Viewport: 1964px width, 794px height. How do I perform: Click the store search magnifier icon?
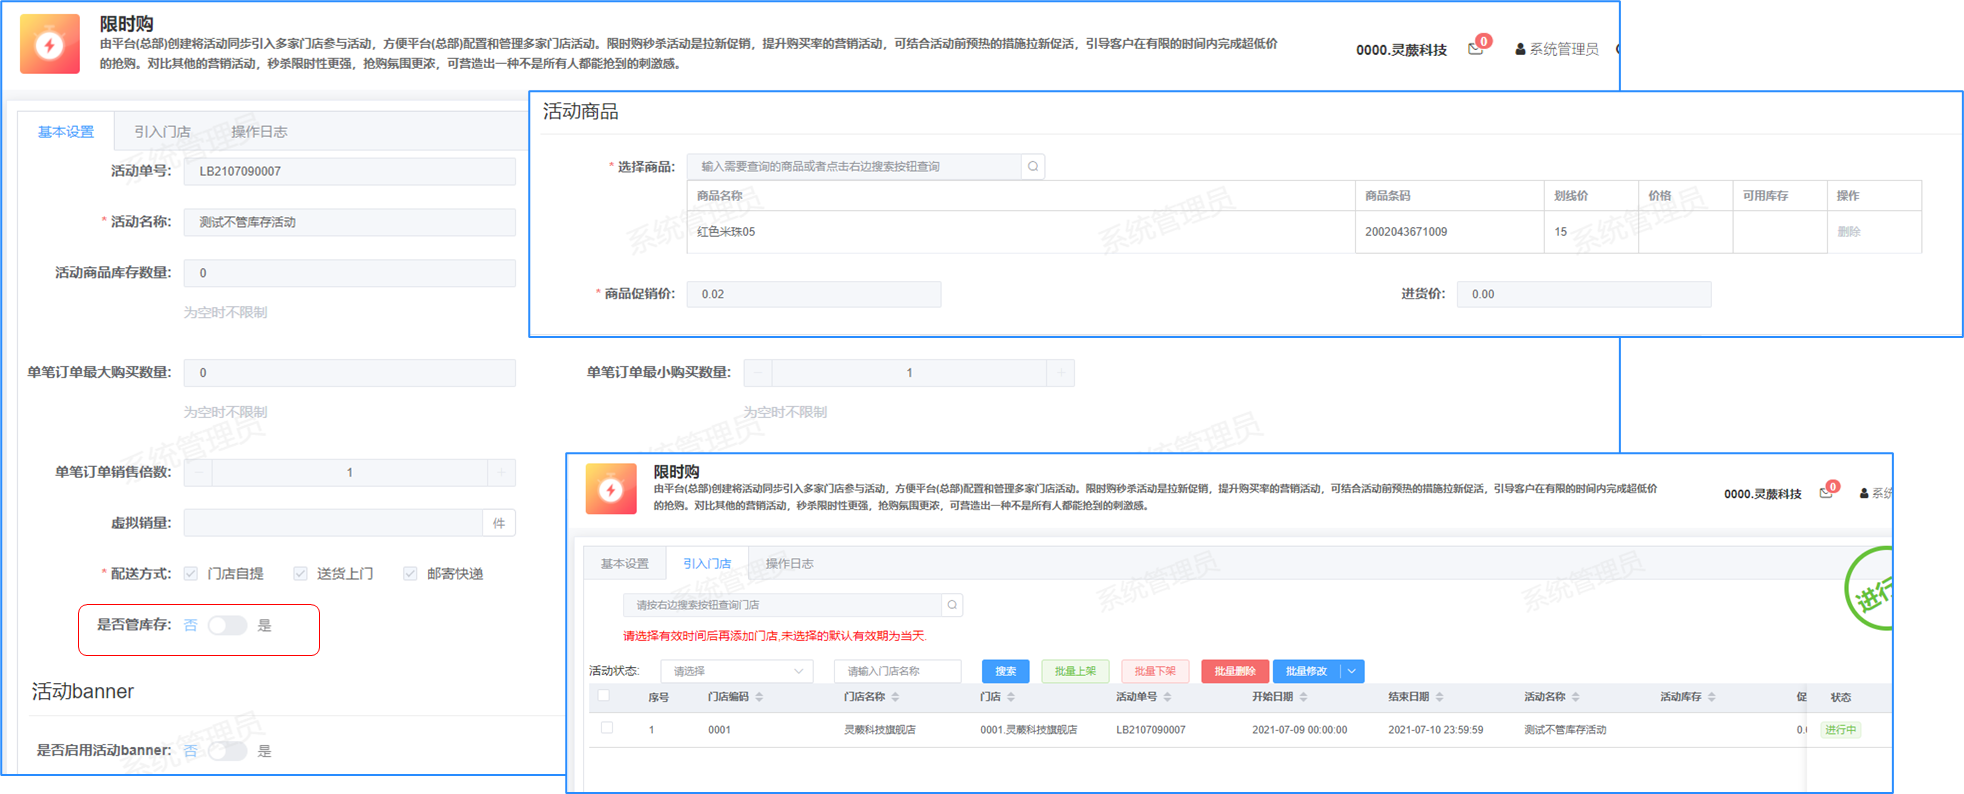tap(952, 605)
